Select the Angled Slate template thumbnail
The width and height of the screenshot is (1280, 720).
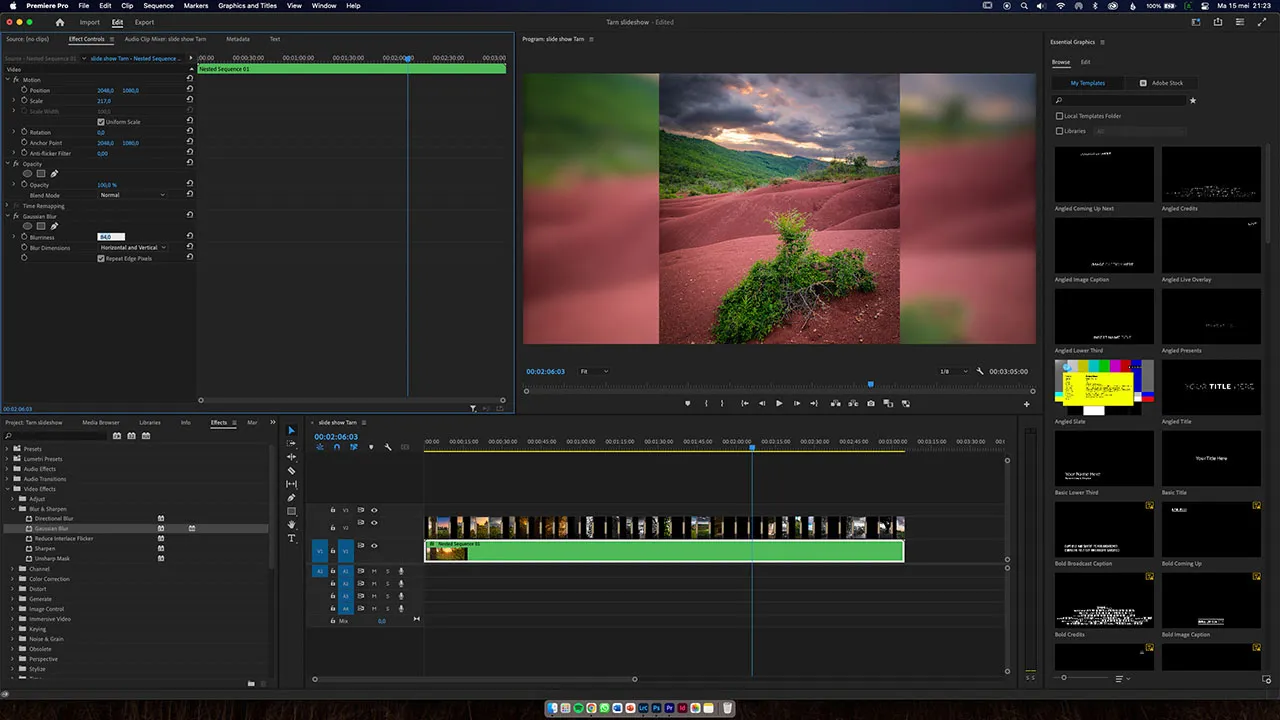coord(1103,387)
